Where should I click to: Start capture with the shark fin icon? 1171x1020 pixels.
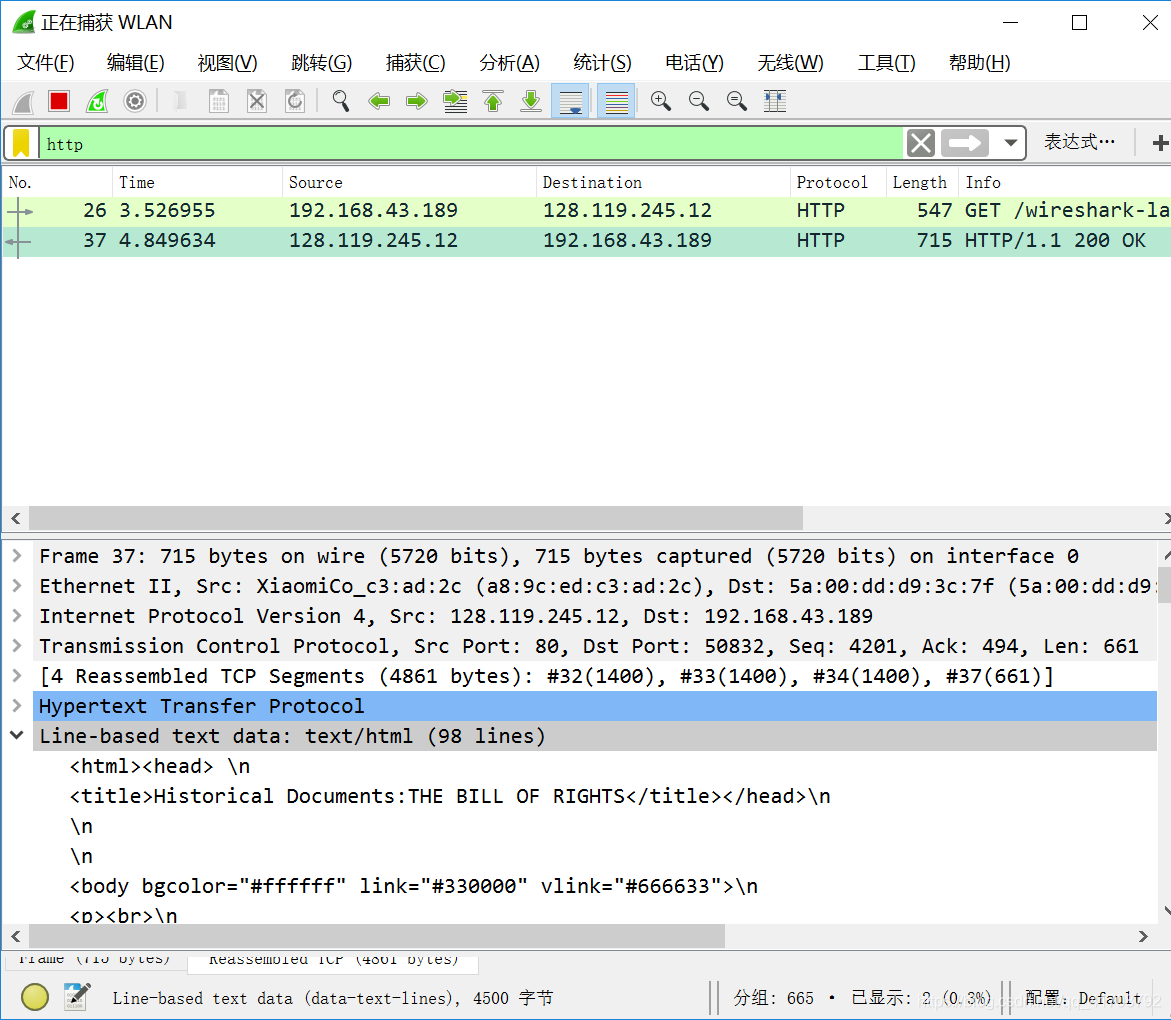click(x=23, y=101)
